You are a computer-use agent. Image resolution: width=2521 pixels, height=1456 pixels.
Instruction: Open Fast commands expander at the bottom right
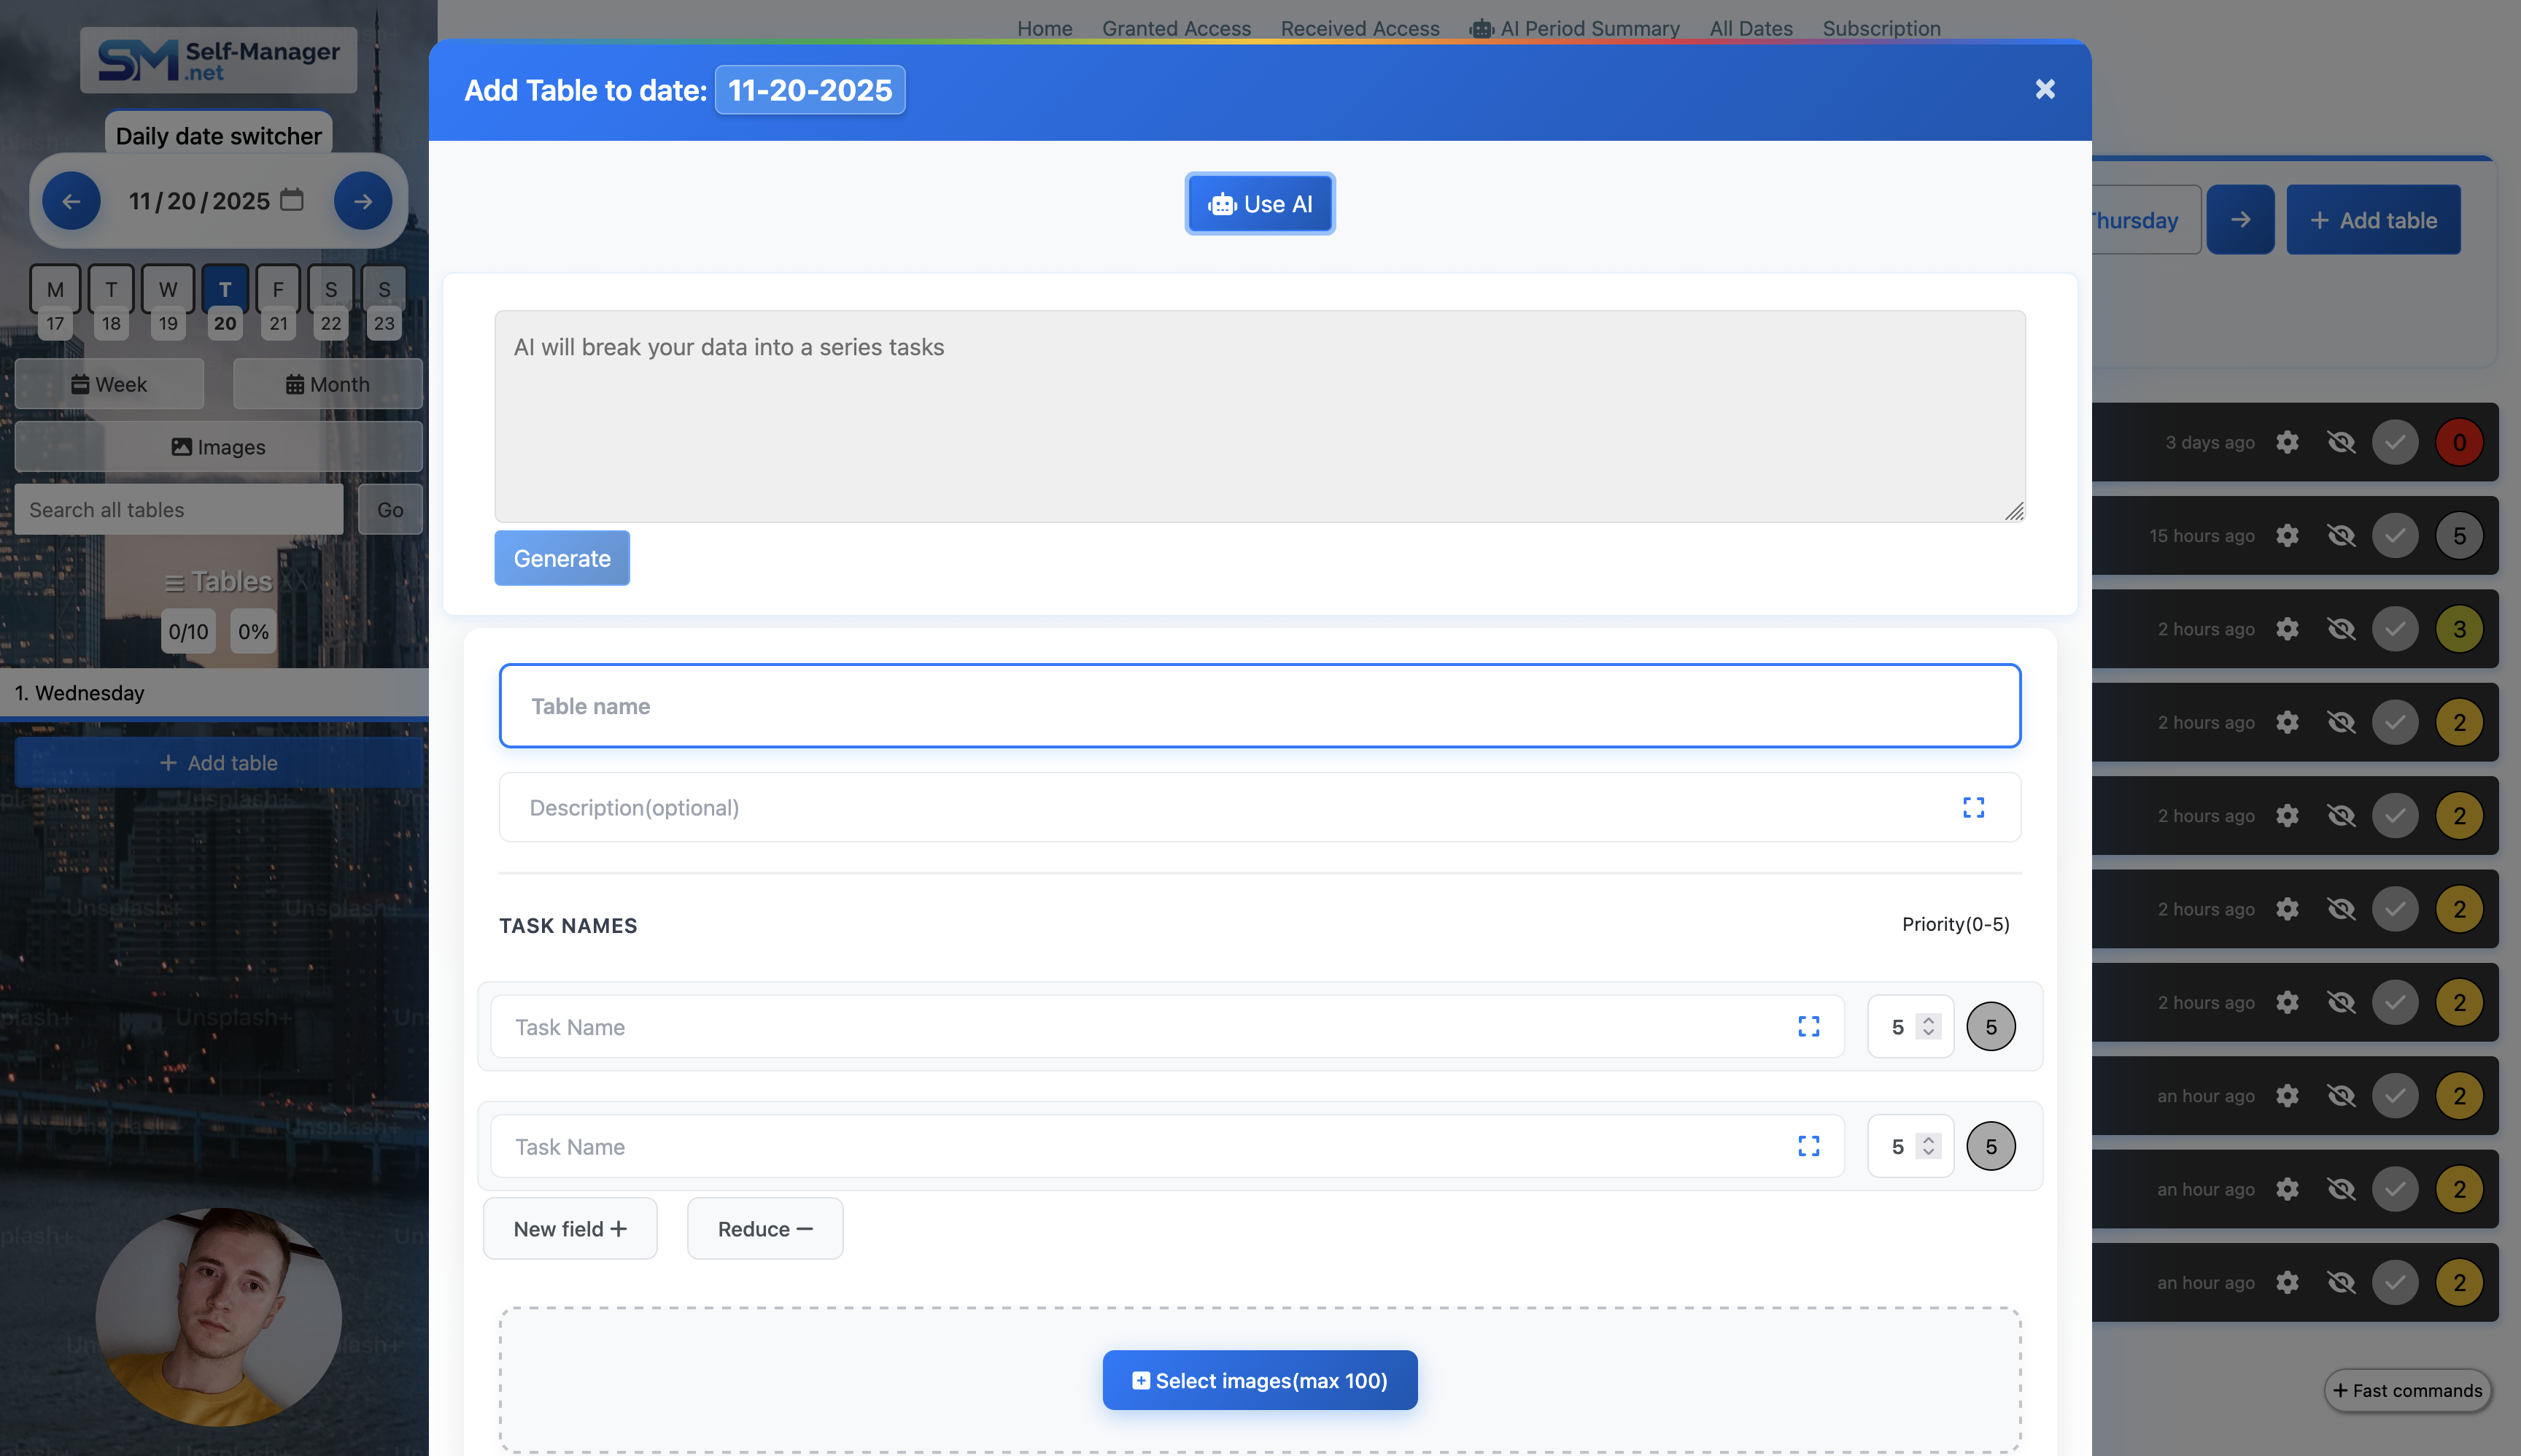pos(2407,1390)
